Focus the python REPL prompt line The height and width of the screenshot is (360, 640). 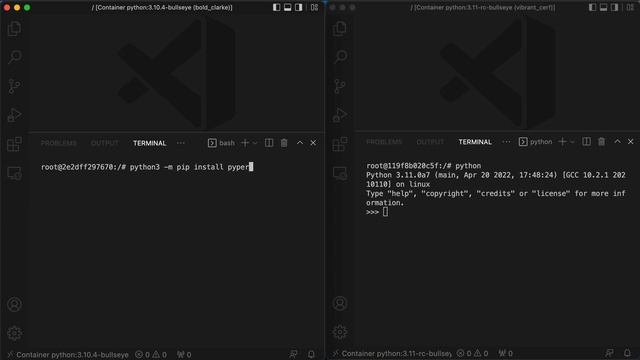coord(377,212)
